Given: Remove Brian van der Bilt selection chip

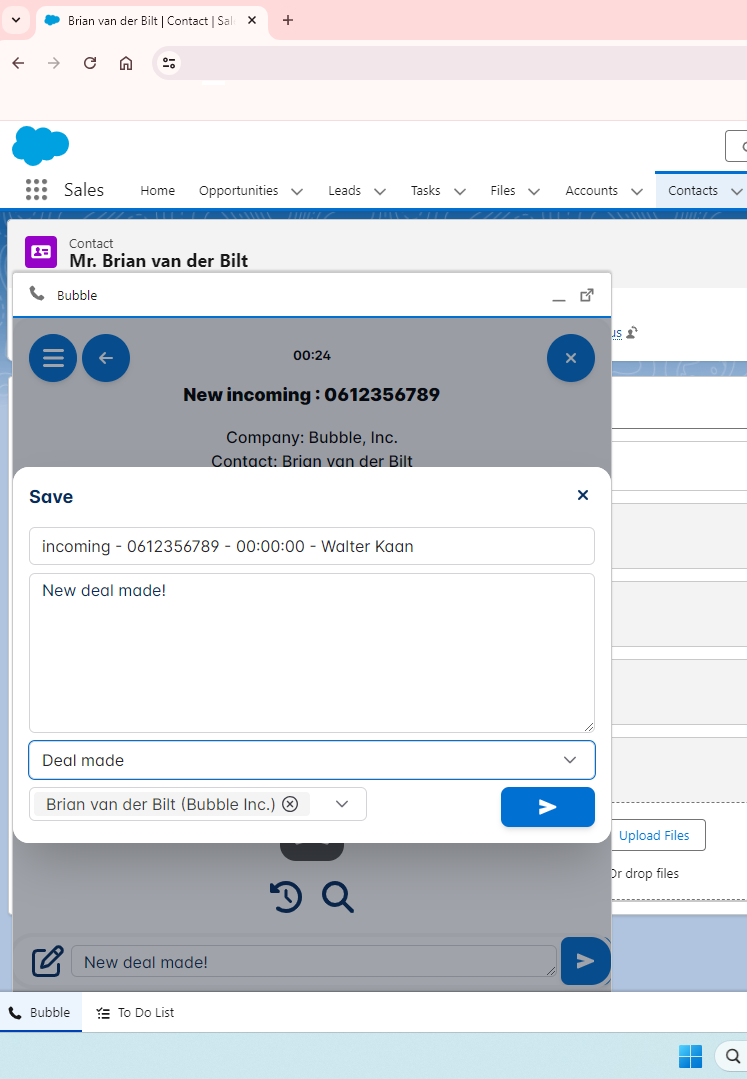Looking at the screenshot, I should (290, 804).
